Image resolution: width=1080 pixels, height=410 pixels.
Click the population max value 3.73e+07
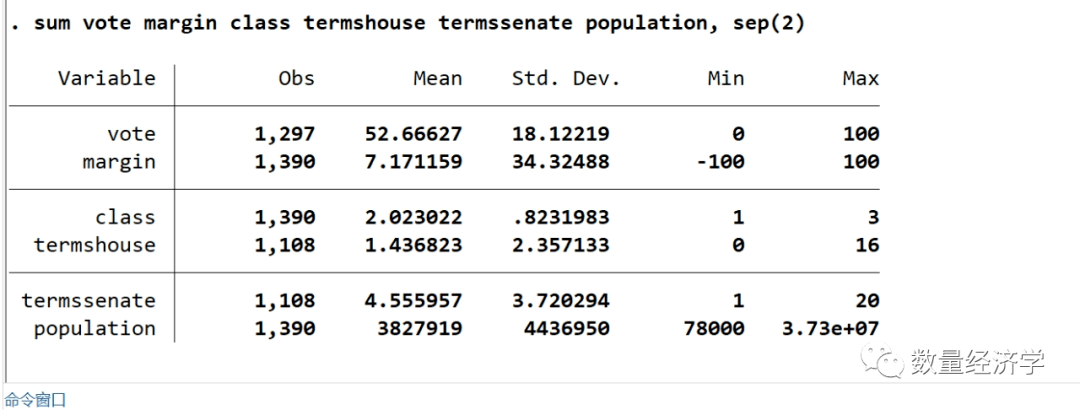coord(832,328)
